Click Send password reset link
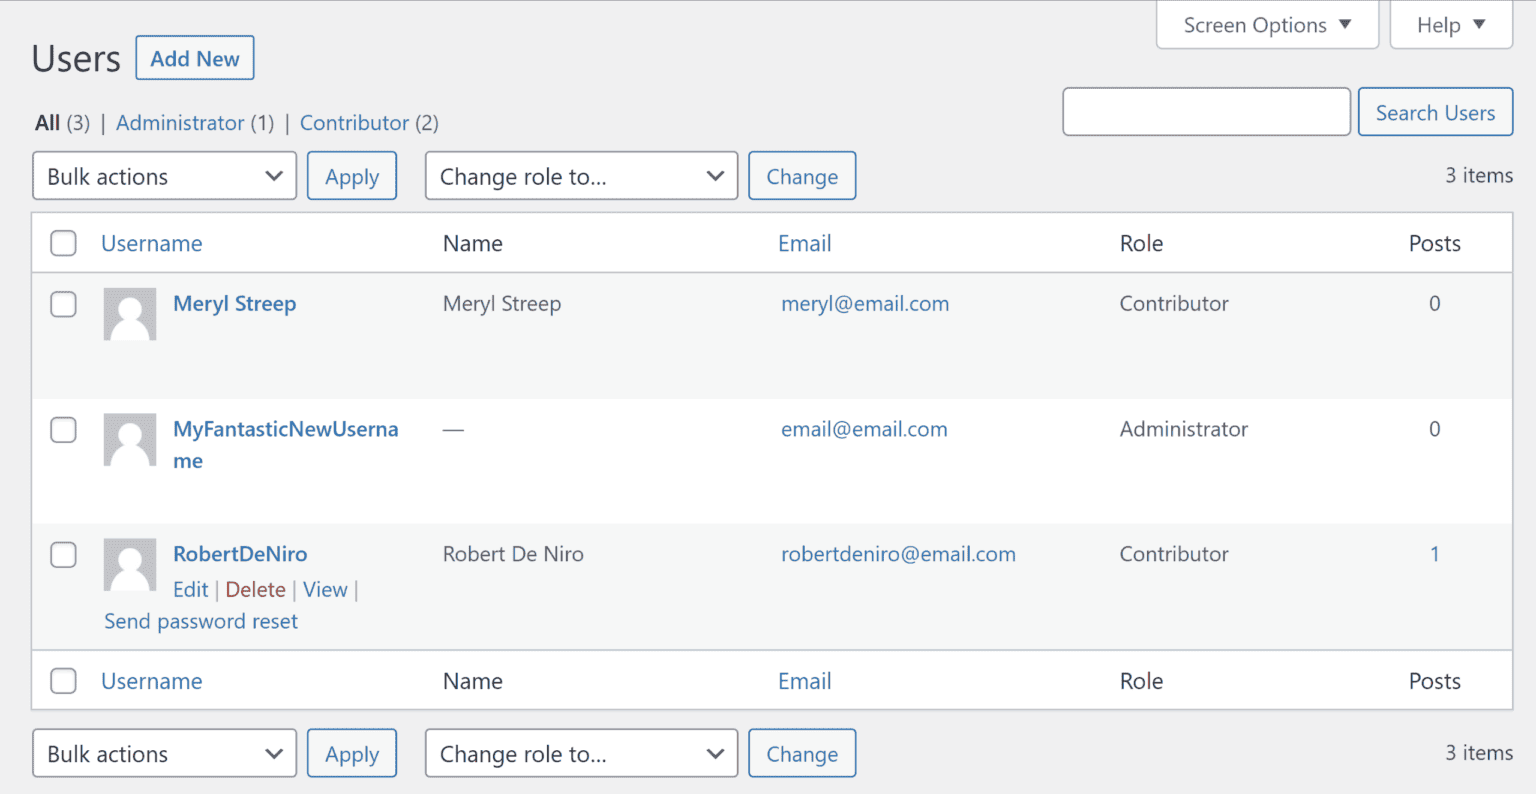 [x=201, y=621]
